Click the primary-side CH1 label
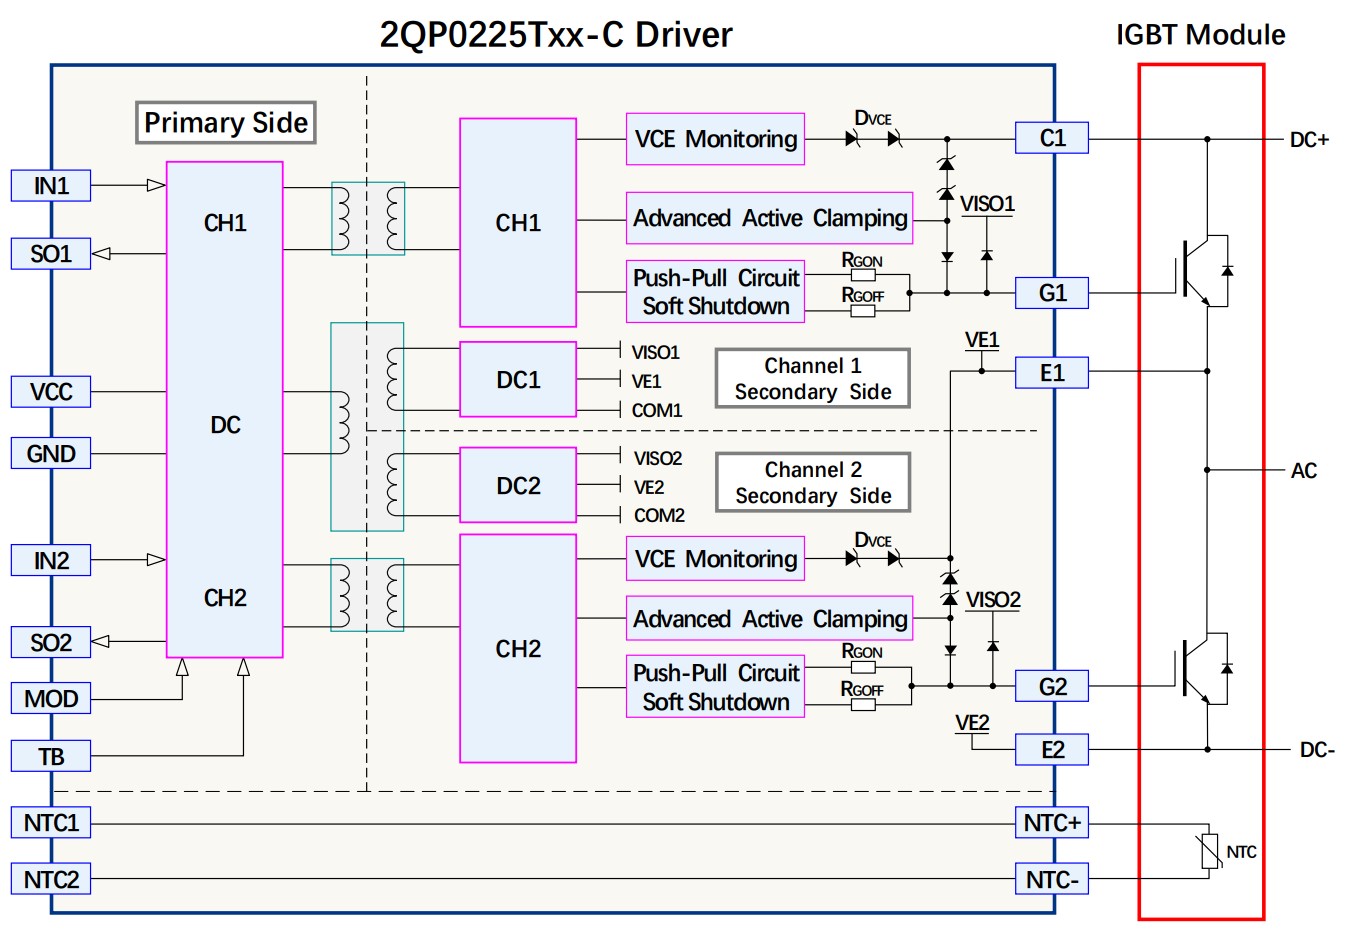Viewport: 1351px width, 934px height. point(225,223)
